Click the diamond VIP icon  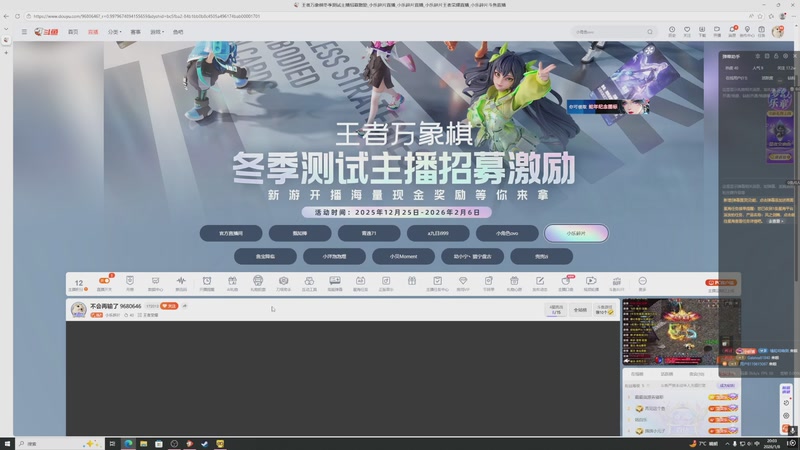463,281
